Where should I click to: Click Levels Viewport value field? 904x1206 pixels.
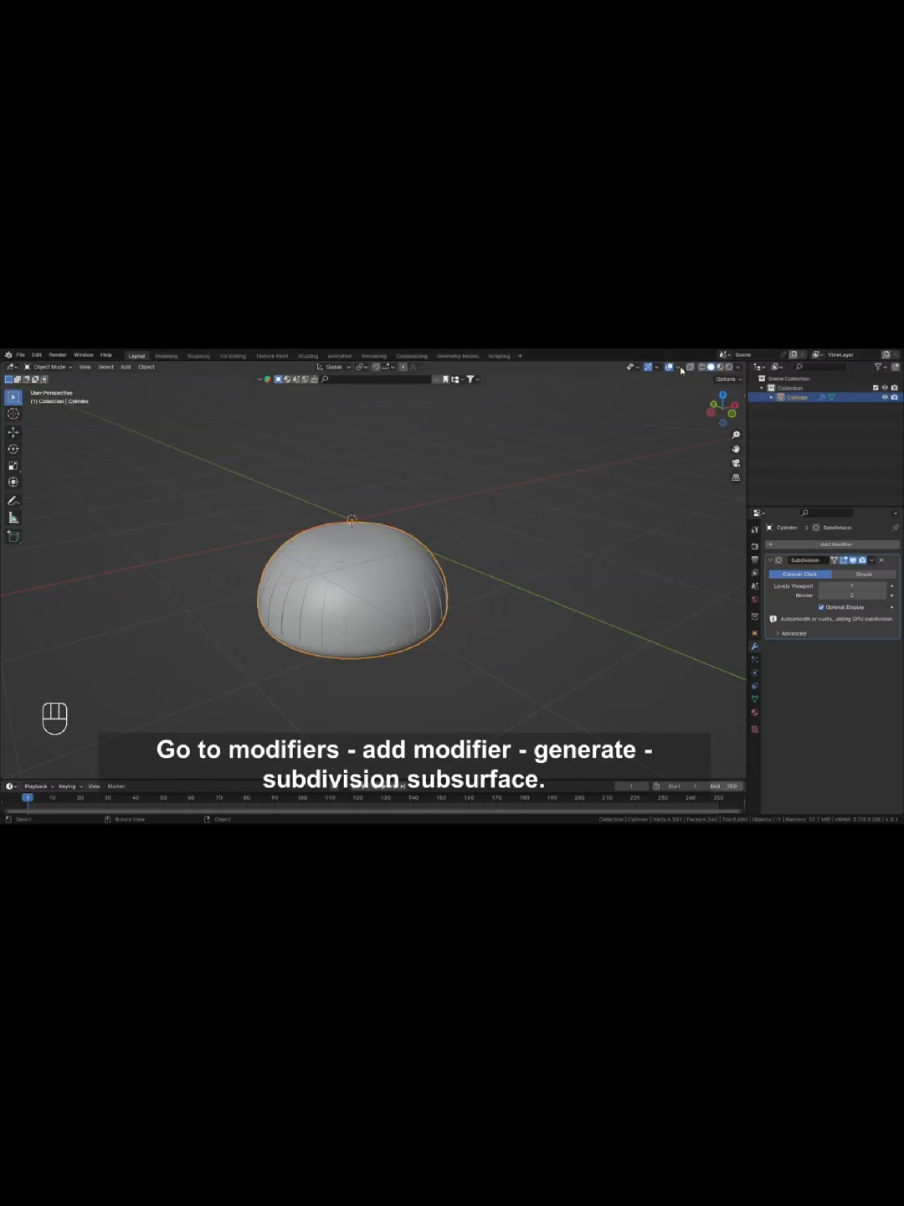coord(852,586)
